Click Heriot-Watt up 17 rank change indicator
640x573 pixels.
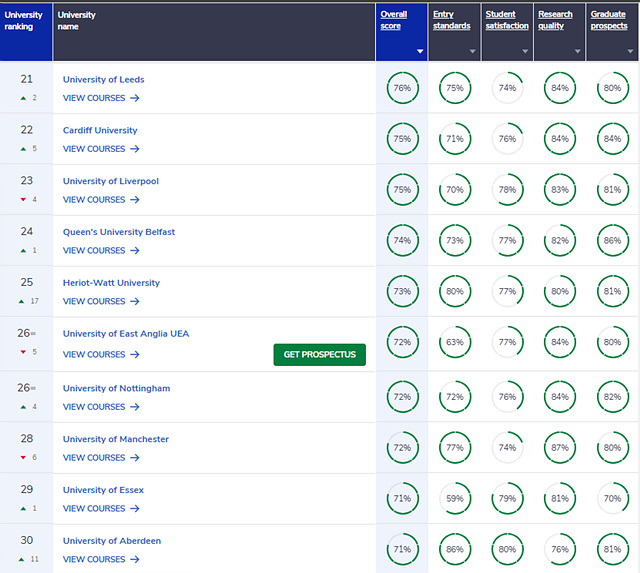[x=28, y=301]
